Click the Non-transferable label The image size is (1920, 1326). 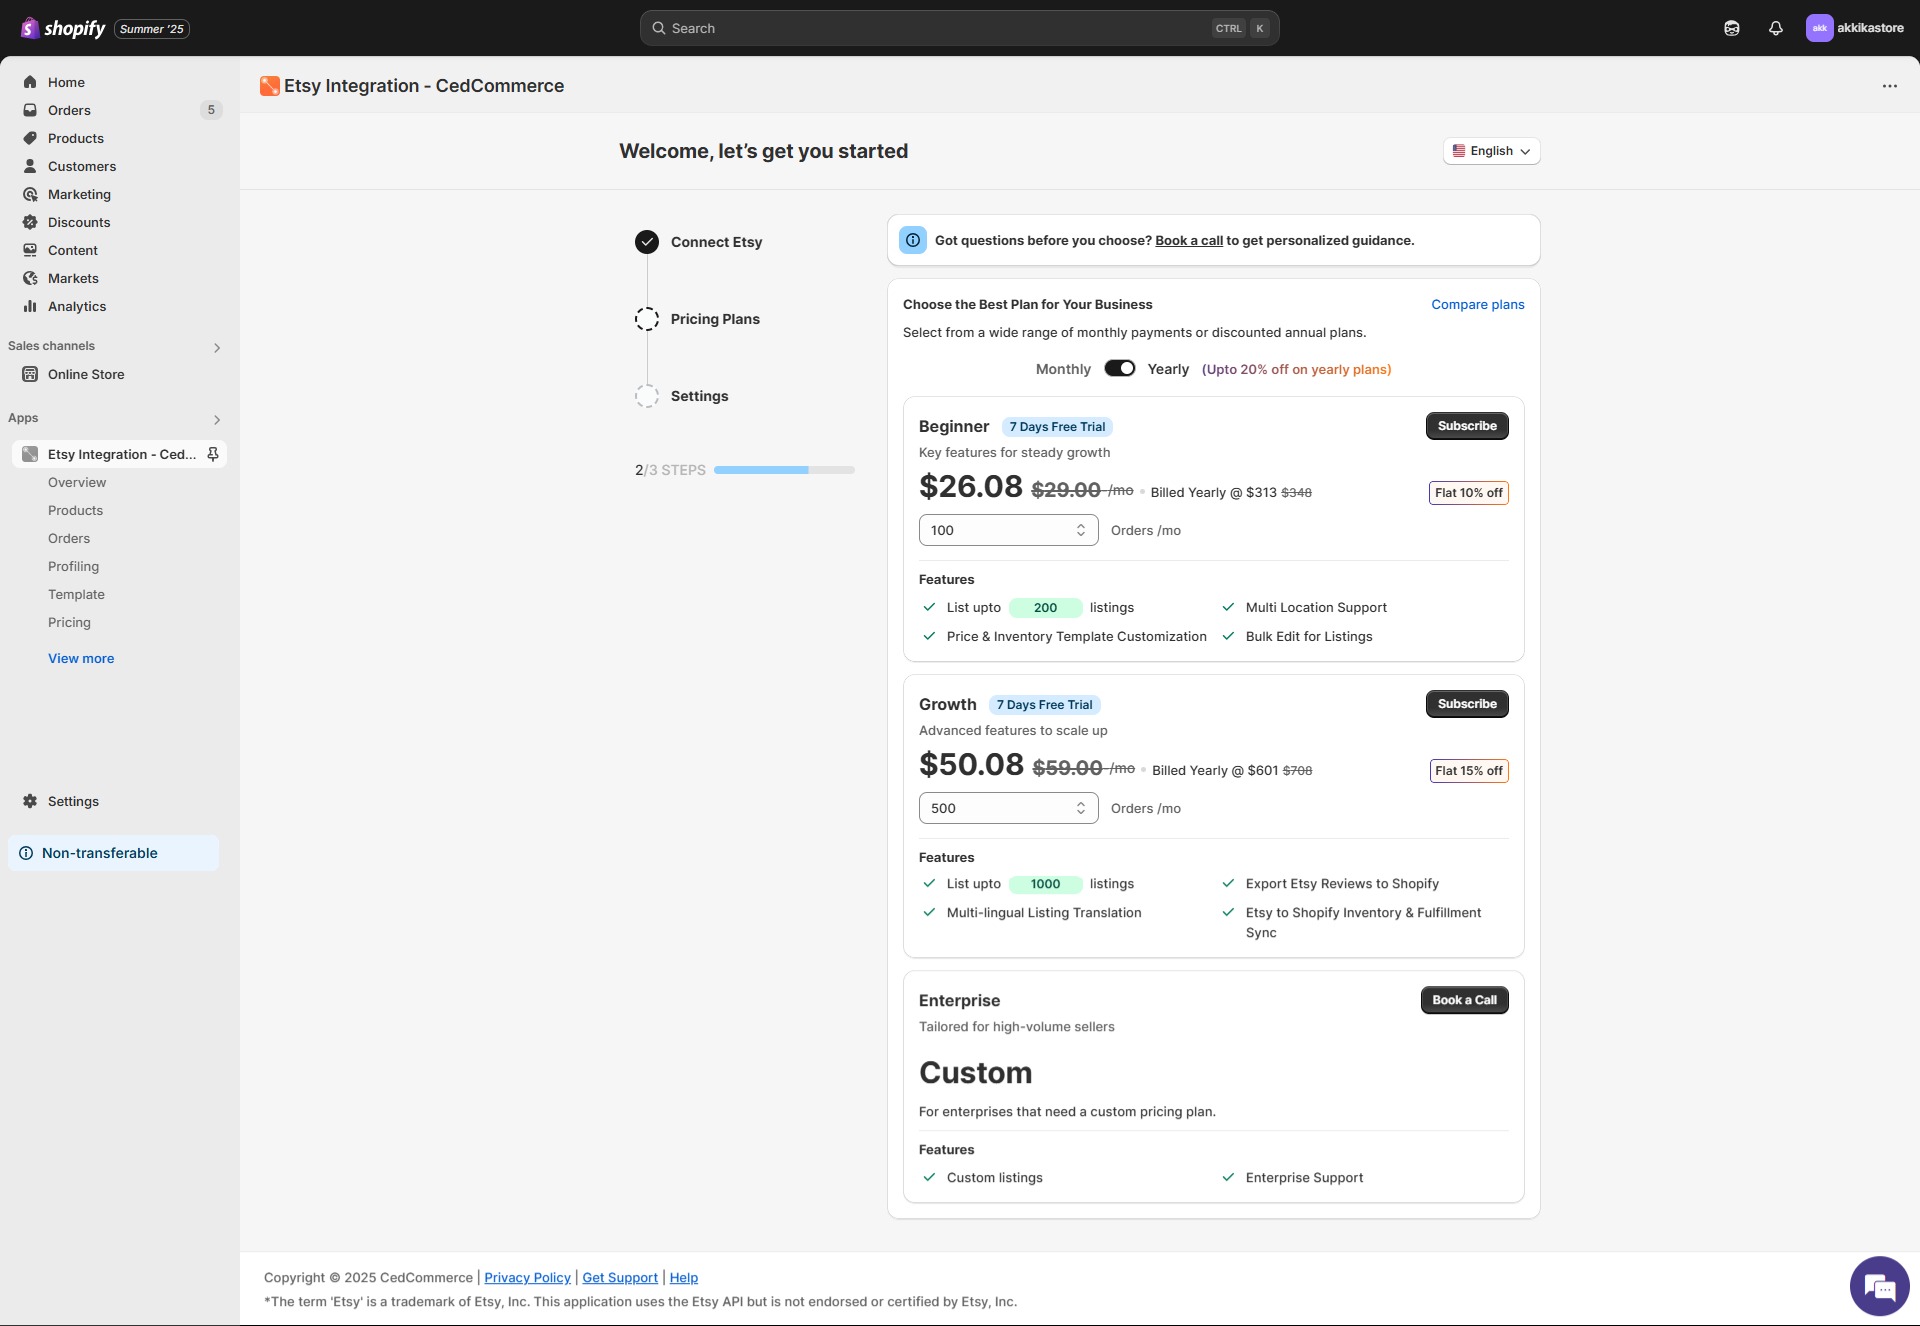pos(100,853)
